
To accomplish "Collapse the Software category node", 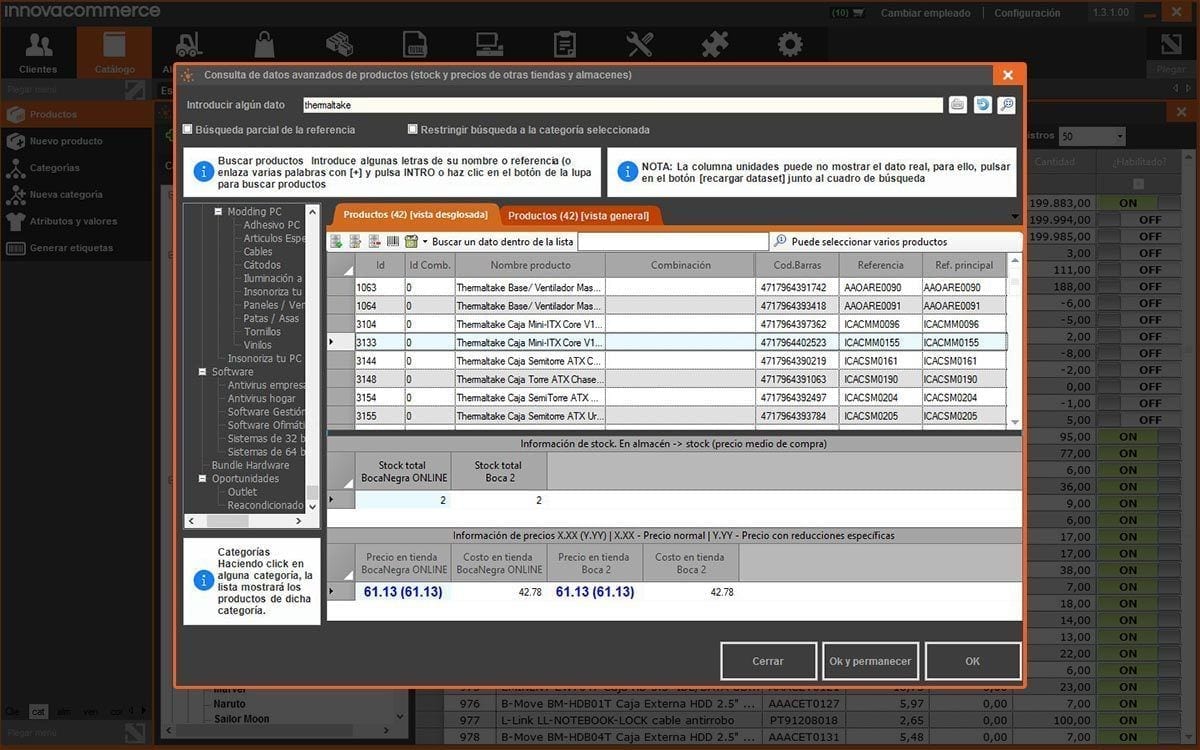I will tap(203, 372).
